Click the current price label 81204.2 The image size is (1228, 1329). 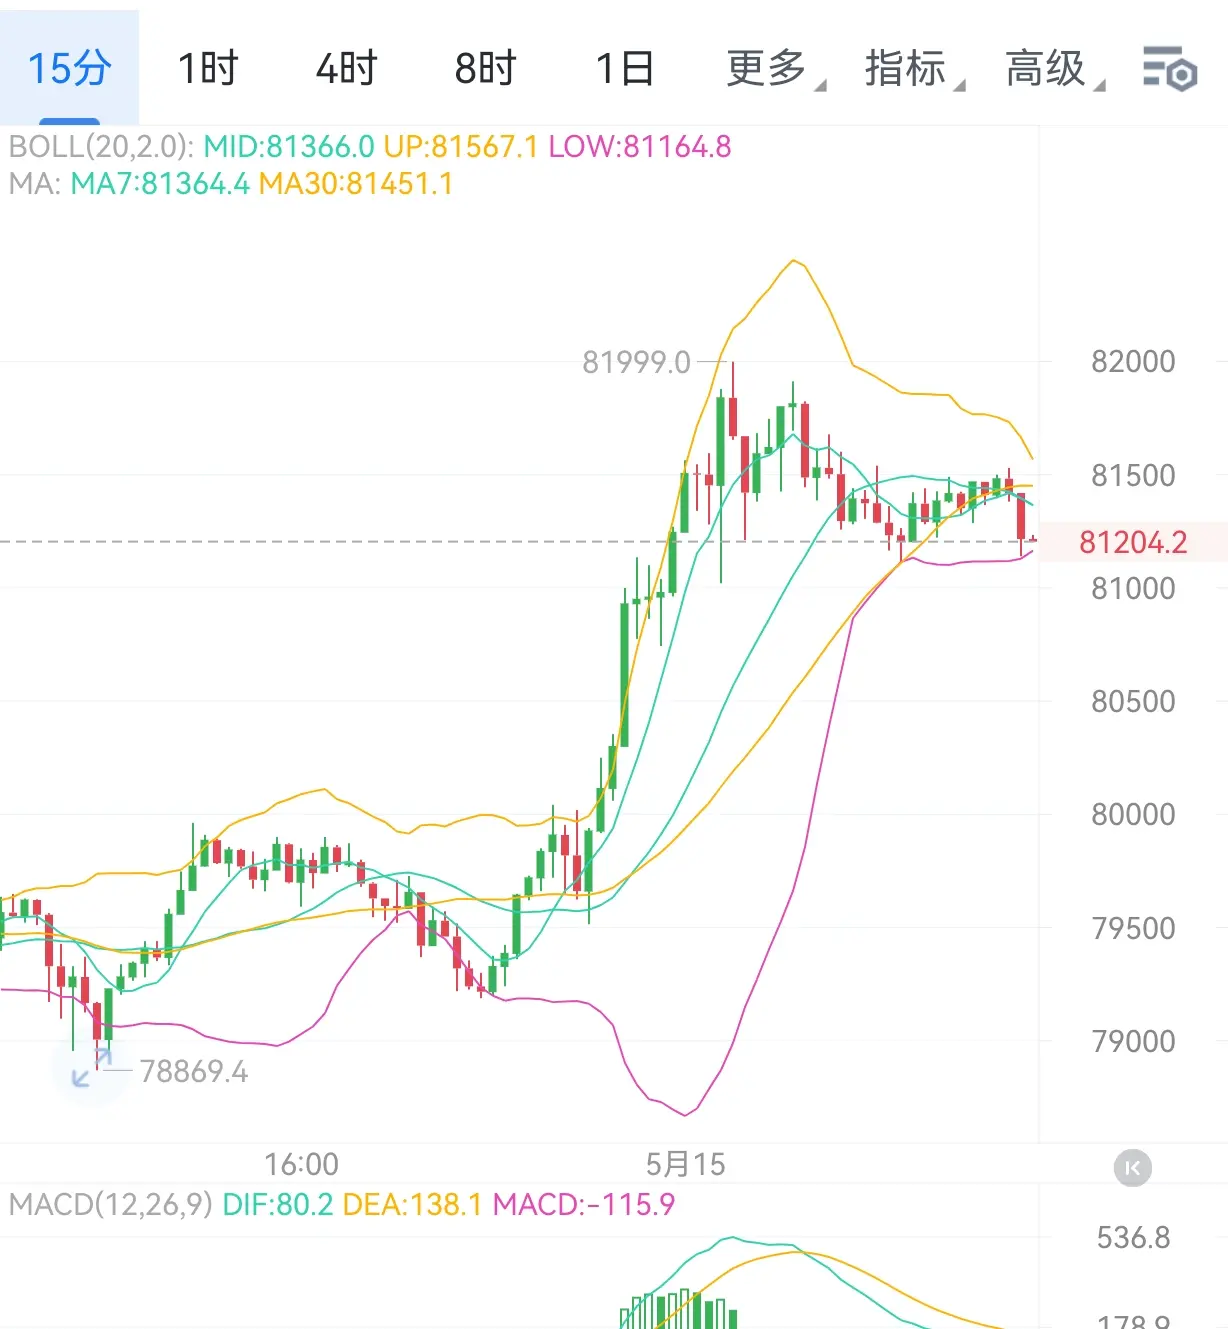click(1133, 542)
